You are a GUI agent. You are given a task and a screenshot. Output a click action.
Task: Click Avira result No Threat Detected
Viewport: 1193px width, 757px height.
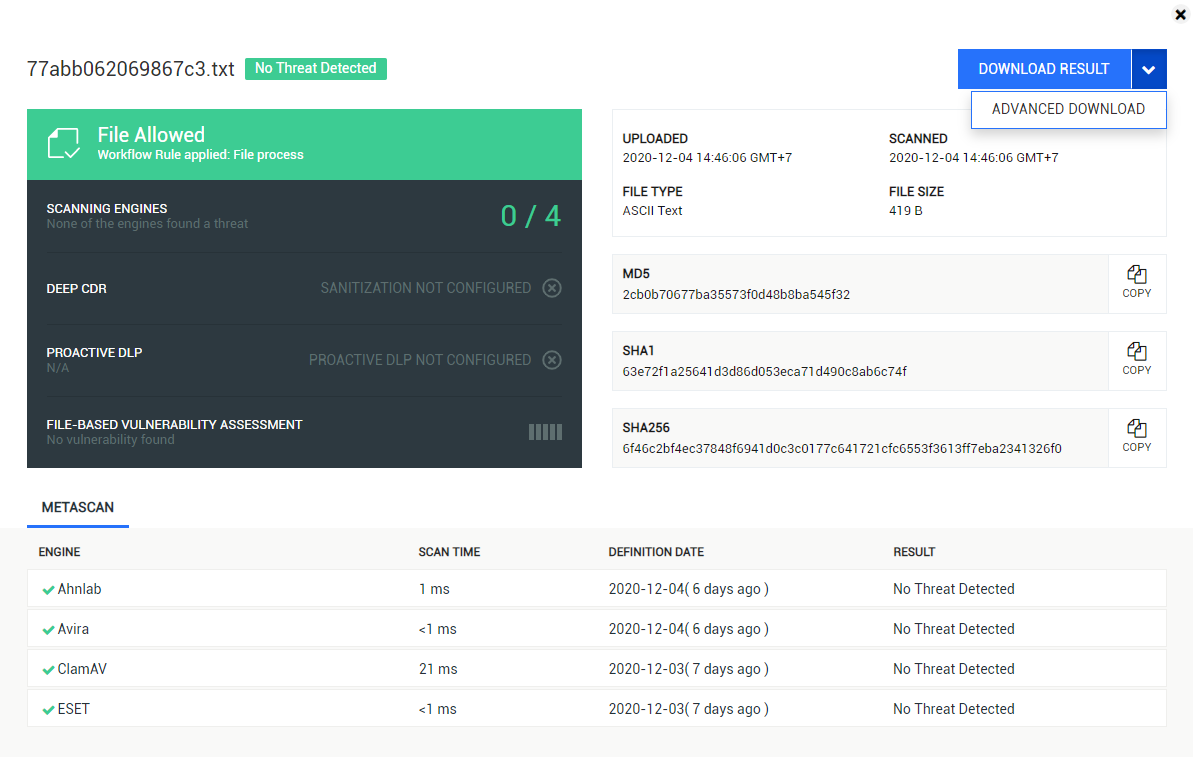click(953, 629)
